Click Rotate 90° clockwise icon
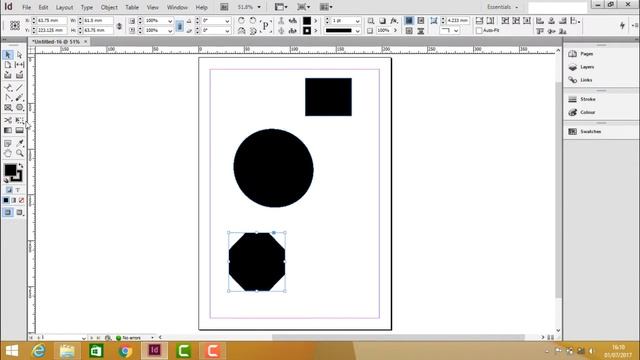The image size is (640, 360). pyautogui.click(x=241, y=20)
